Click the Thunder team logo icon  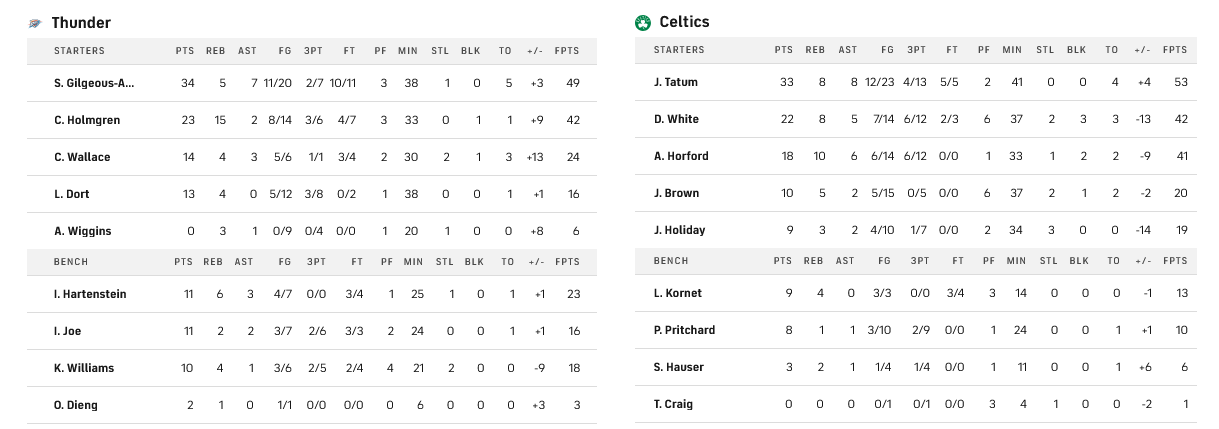tap(36, 22)
